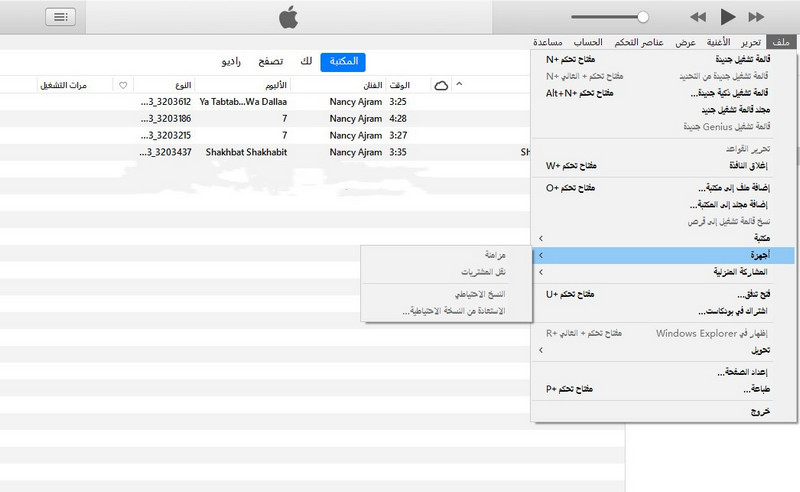Choose فتح تدفق (Open Stream)

point(663,294)
